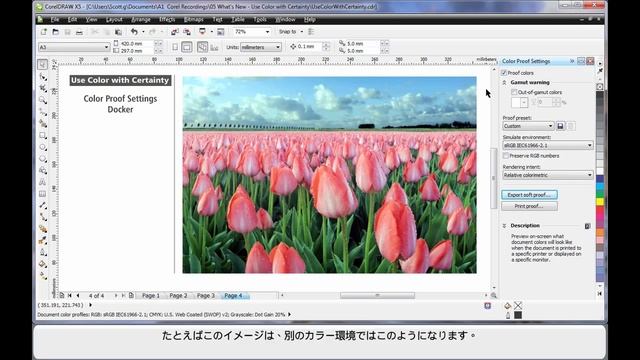The width and height of the screenshot is (640, 360).
Task: Click the Export soft proof button
Action: (529, 195)
